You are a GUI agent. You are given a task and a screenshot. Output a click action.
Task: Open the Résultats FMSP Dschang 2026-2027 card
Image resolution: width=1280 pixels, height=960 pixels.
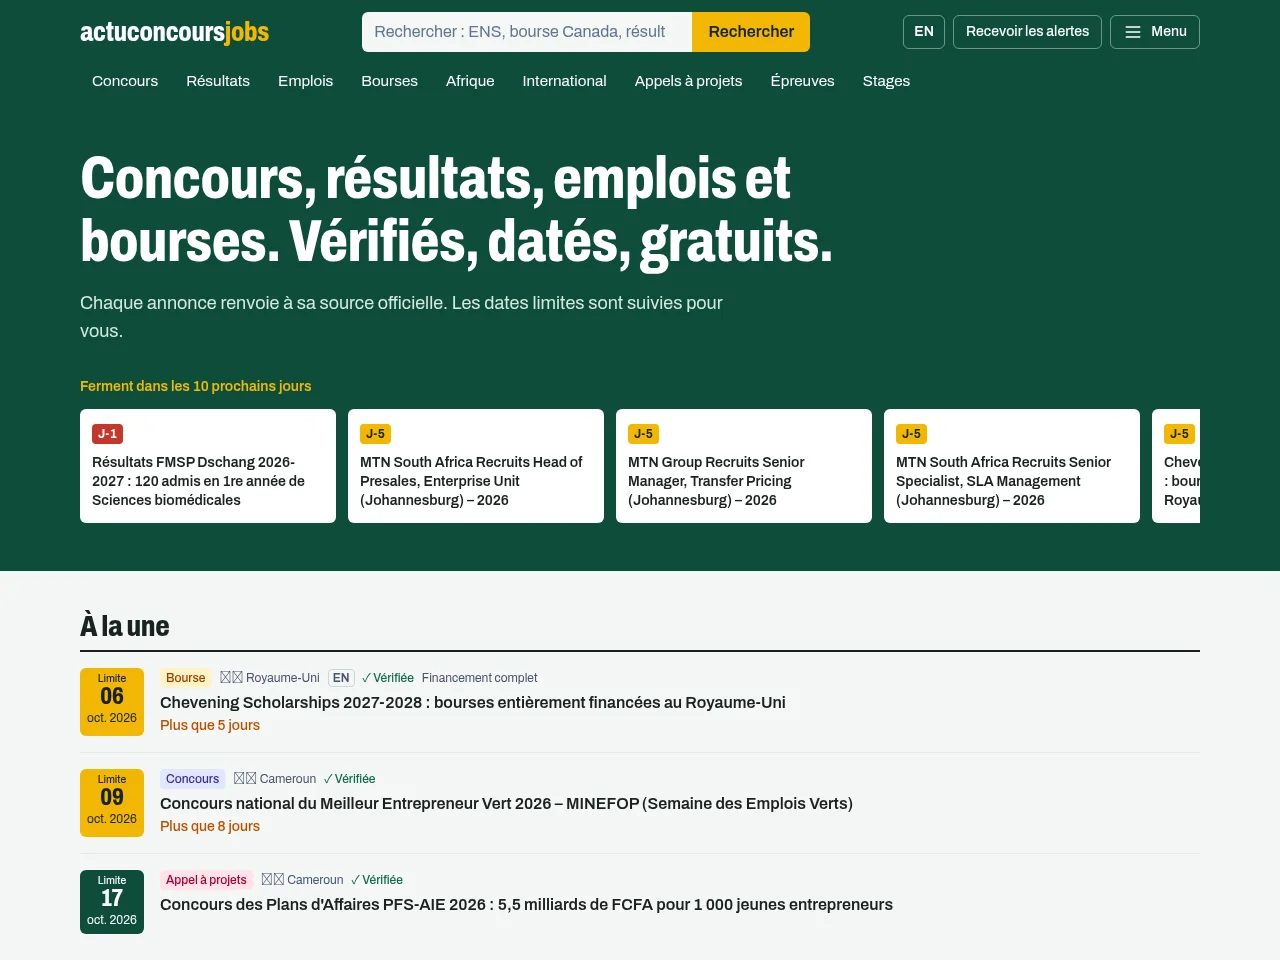pyautogui.click(x=208, y=466)
